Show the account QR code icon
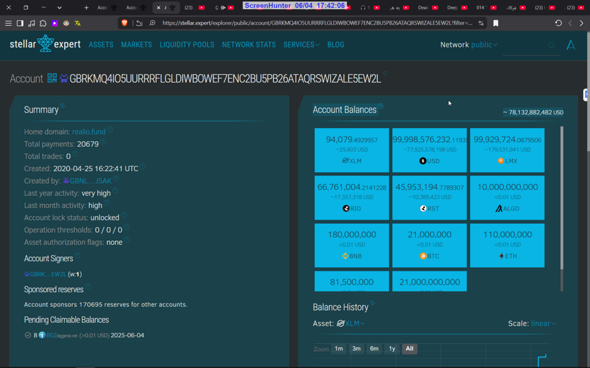 click(52, 78)
